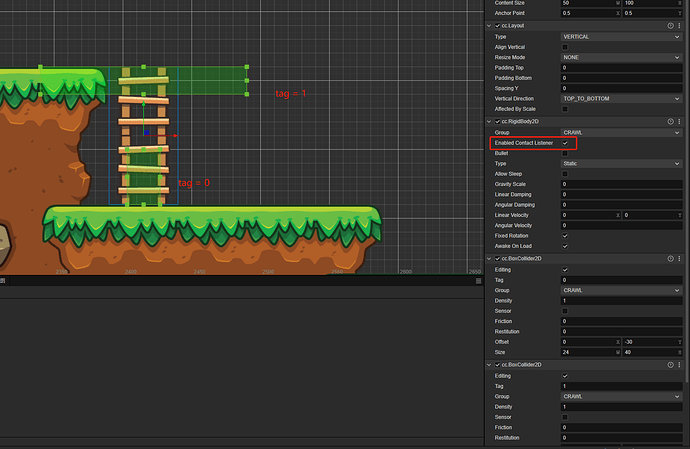Collapse the cc.RigidBody2D component section
The height and width of the screenshot is (449, 690).
click(x=490, y=121)
